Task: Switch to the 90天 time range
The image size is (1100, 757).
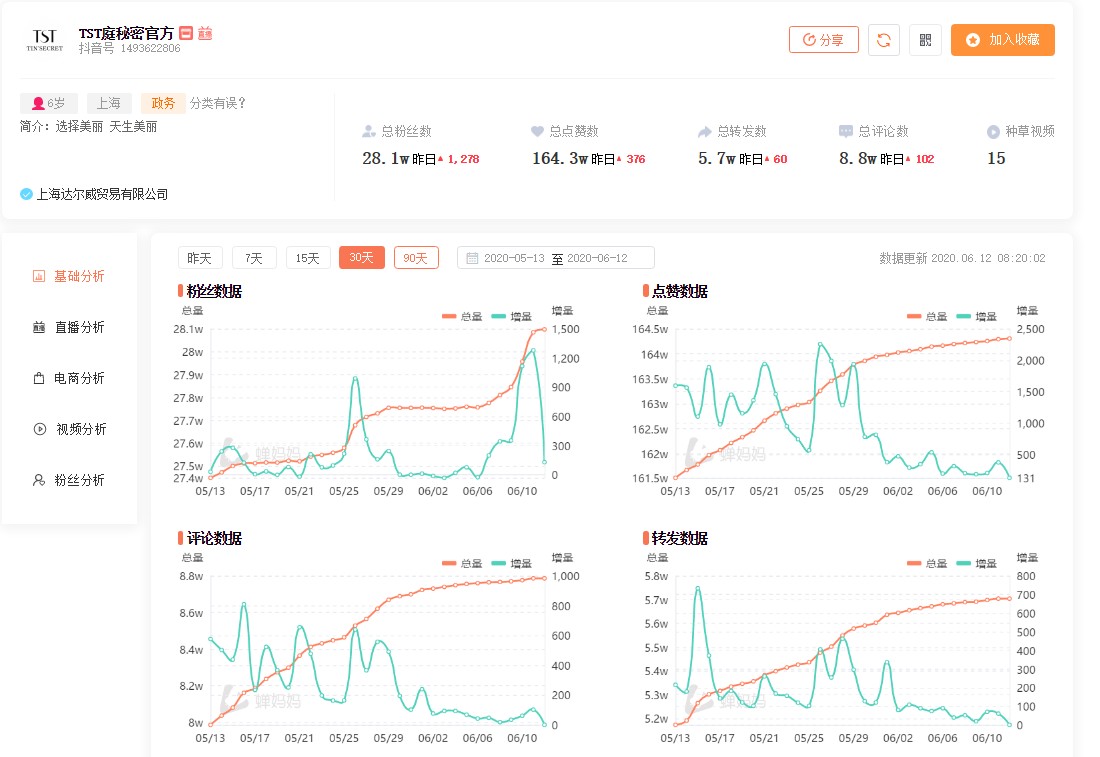Action: [416, 258]
